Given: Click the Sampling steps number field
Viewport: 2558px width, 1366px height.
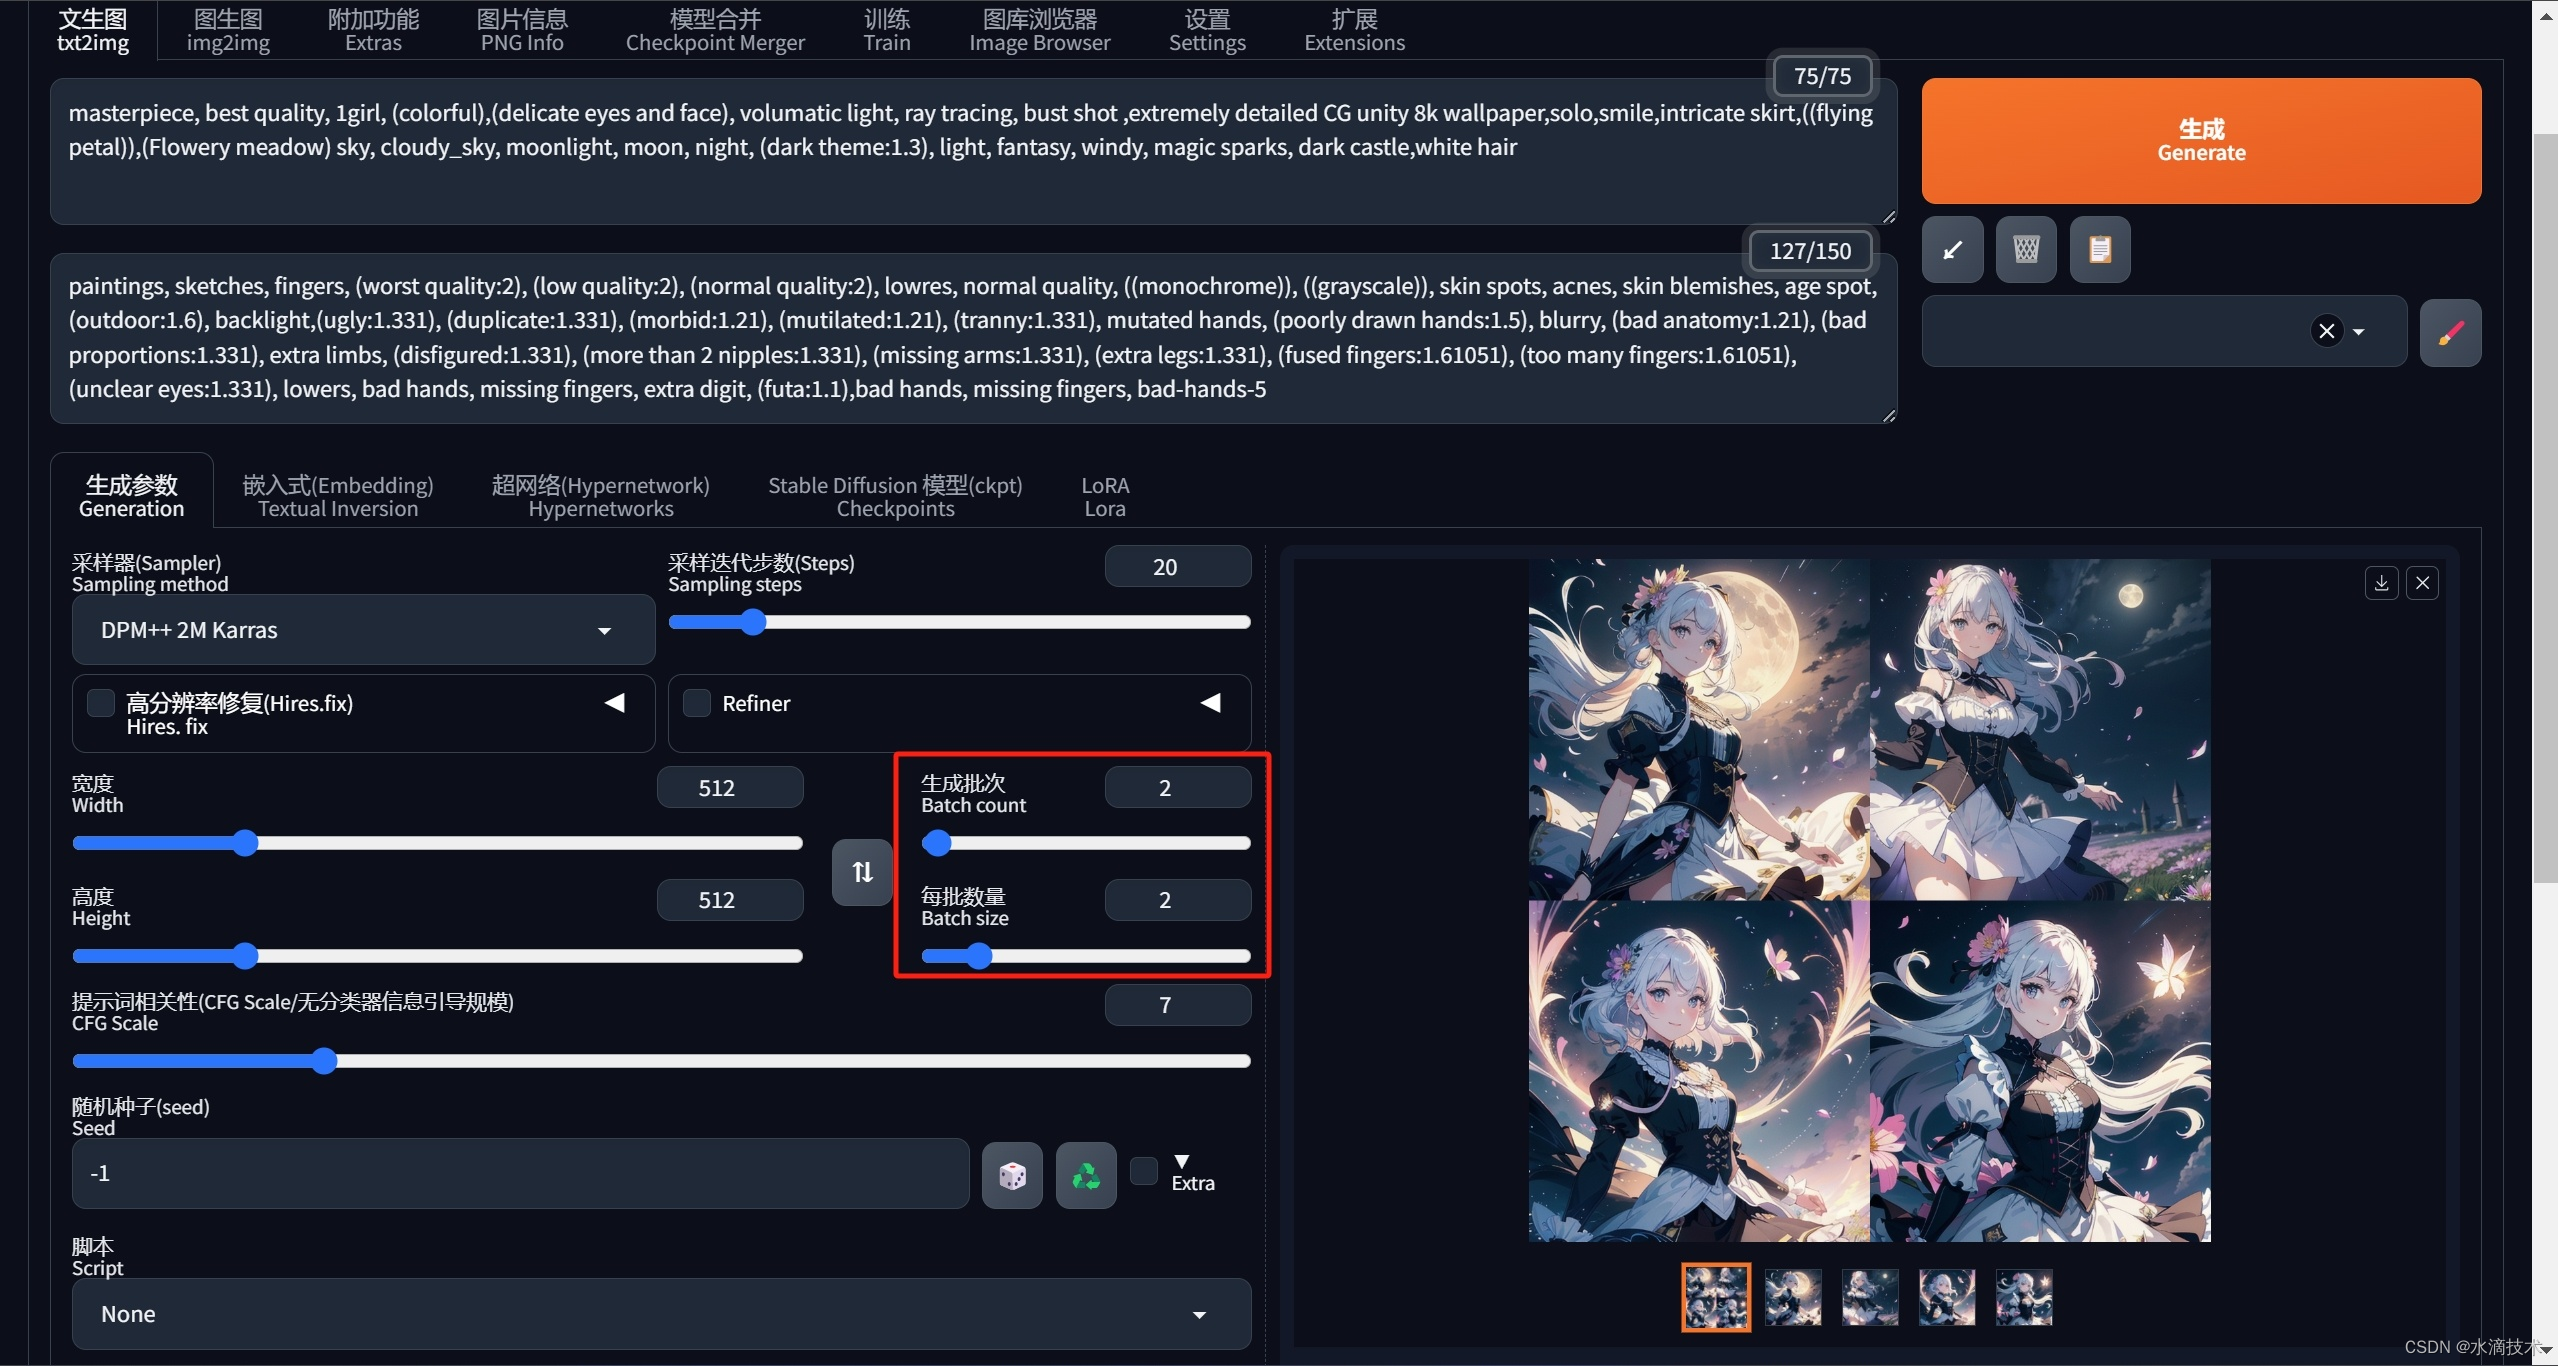Looking at the screenshot, I should tap(1177, 567).
